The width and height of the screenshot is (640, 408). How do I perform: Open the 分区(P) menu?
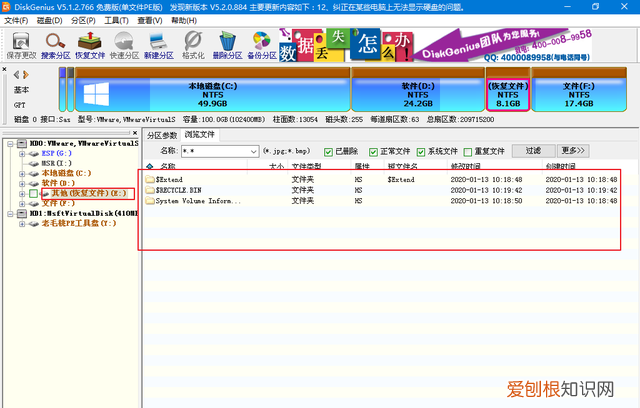point(83,20)
